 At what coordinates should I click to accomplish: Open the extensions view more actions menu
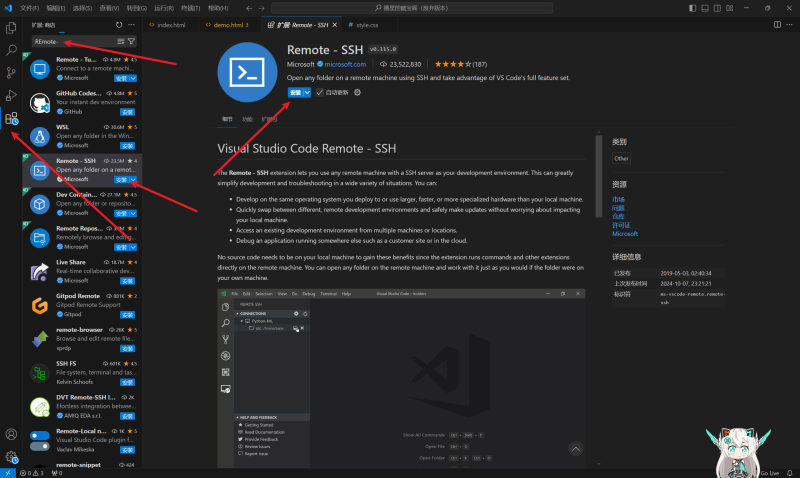point(133,24)
